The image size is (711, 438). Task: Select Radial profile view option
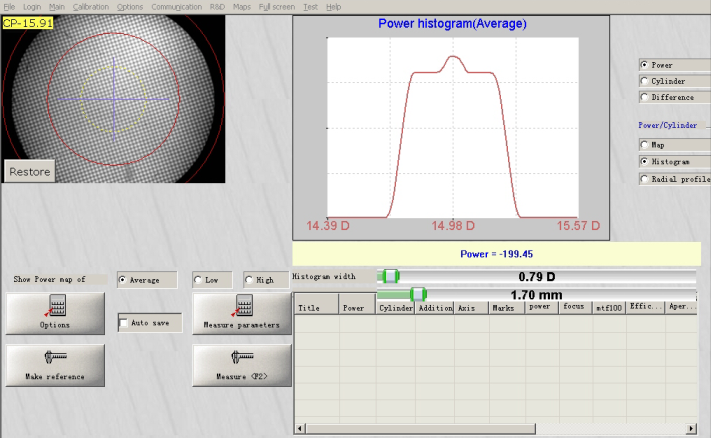pos(644,179)
